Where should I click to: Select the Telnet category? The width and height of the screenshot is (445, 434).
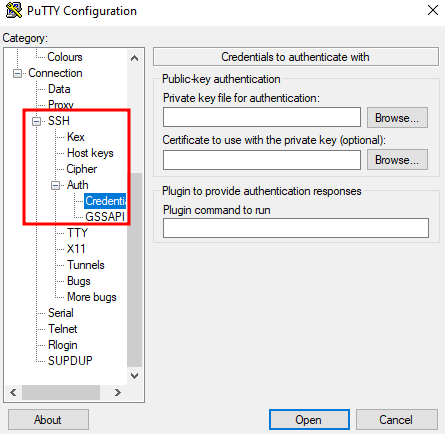[63, 329]
